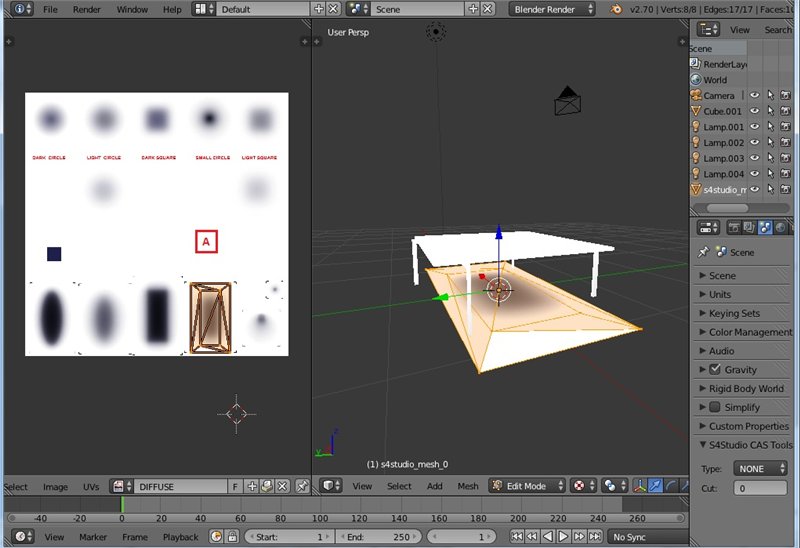Enable the Simplify checkbox in Scene properties
Image resolution: width=800 pixels, height=548 pixels.
(x=715, y=407)
